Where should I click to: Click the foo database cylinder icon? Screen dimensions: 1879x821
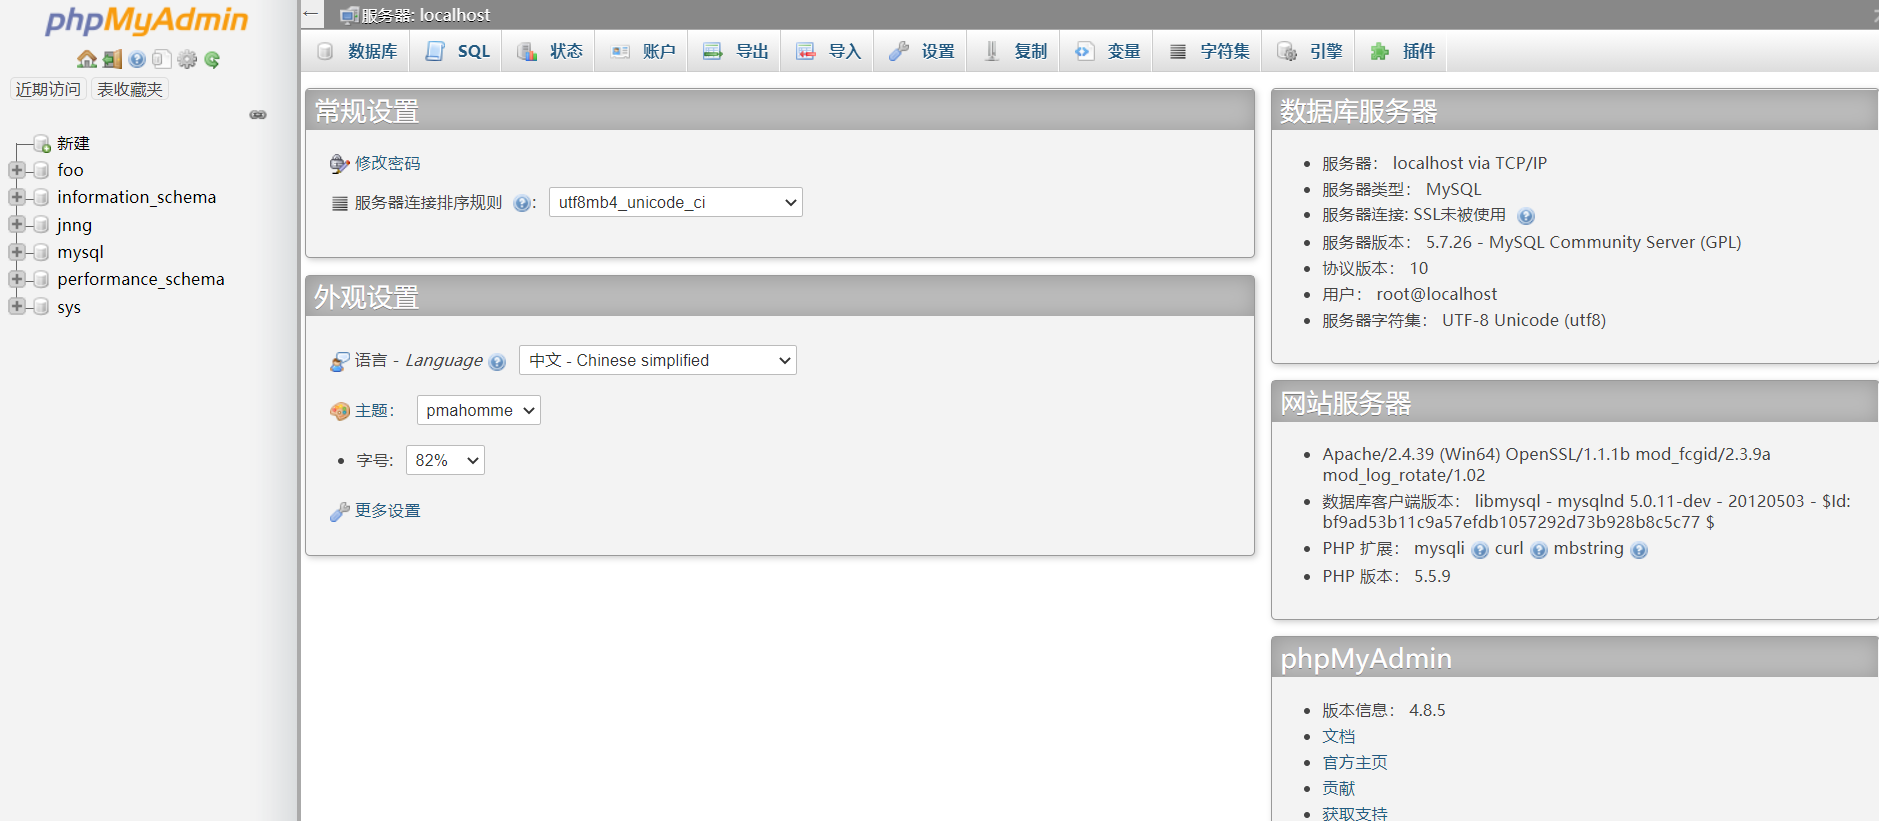[41, 170]
